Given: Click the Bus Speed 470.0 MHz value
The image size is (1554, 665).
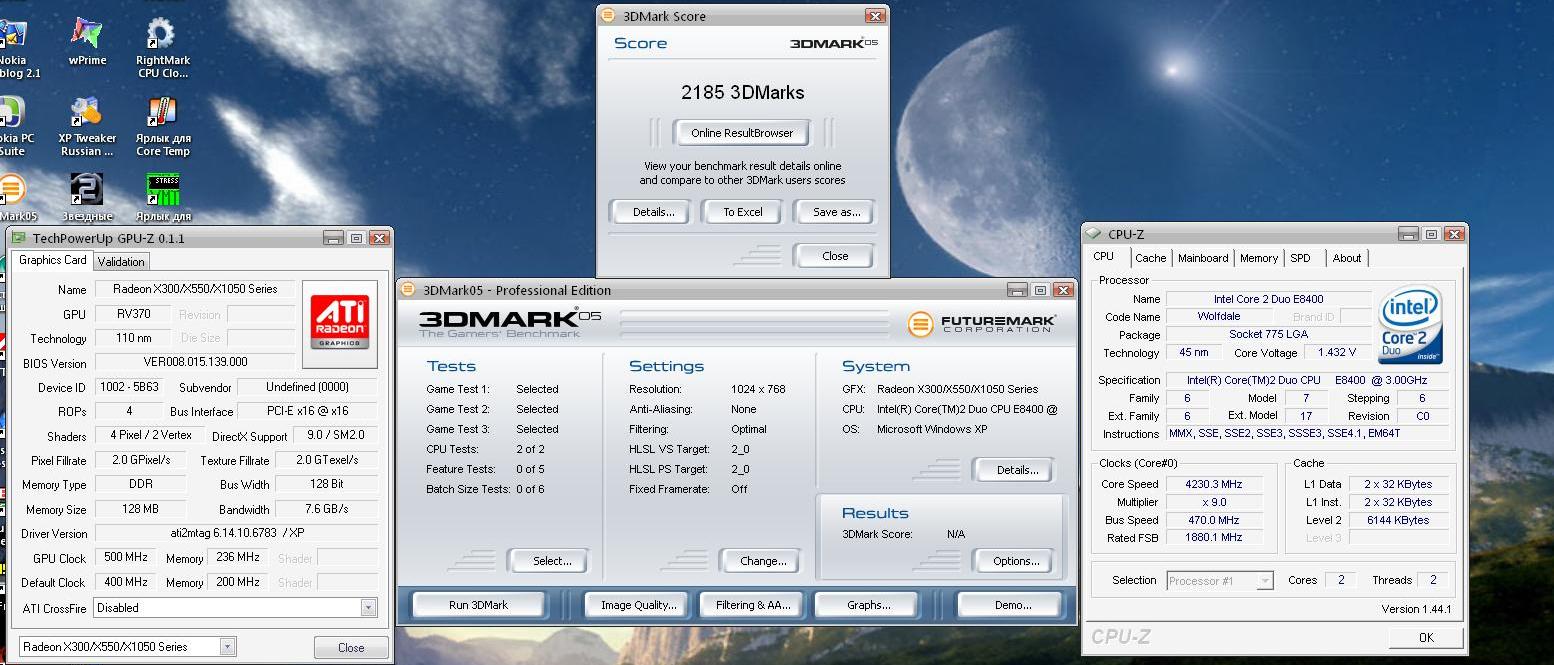Looking at the screenshot, I should pos(1213,520).
